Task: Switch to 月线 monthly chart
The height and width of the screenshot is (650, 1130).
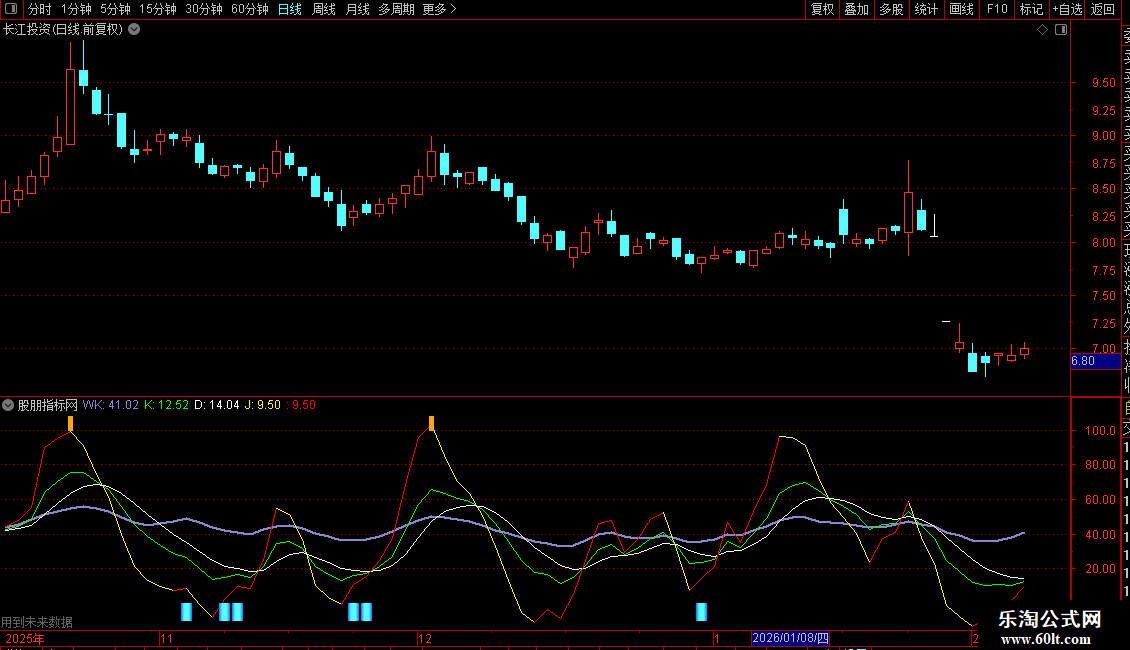Action: 357,9
